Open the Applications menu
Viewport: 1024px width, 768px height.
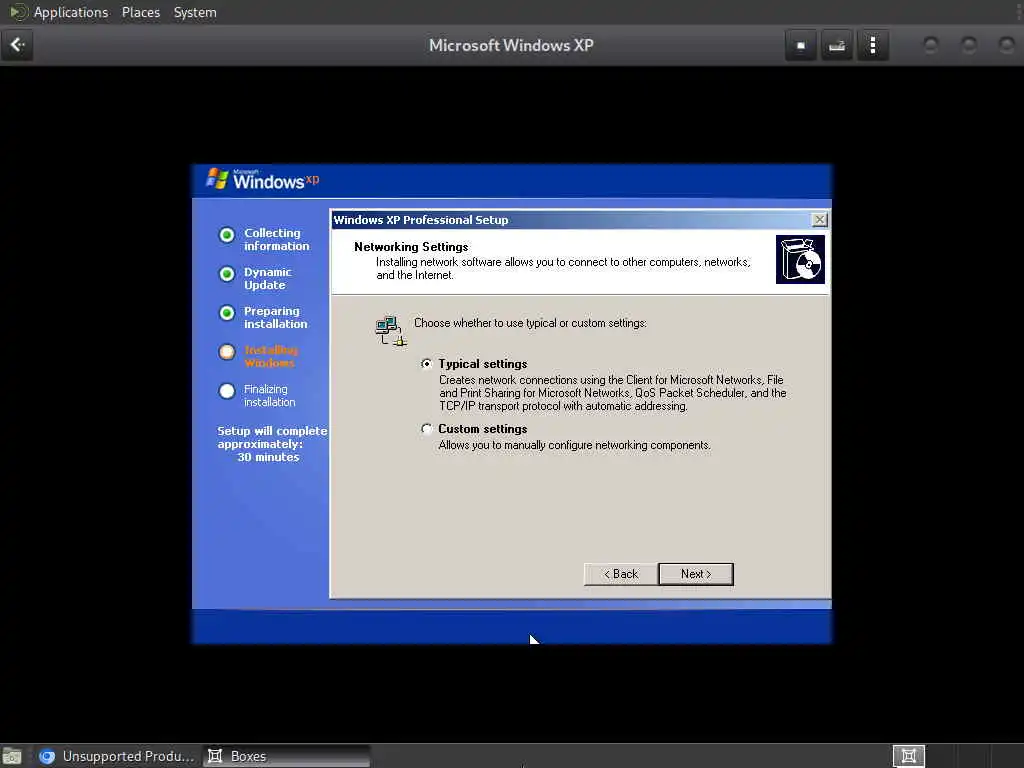click(x=71, y=12)
